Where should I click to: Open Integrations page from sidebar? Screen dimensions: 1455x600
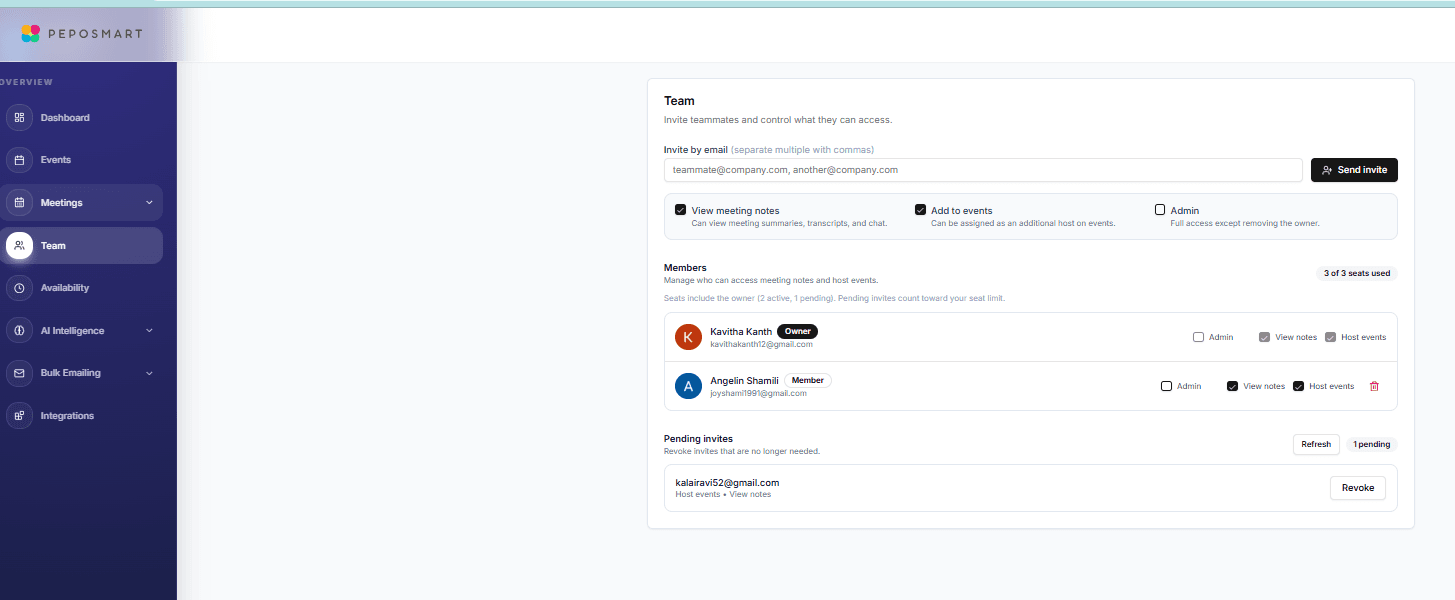[x=81, y=415]
